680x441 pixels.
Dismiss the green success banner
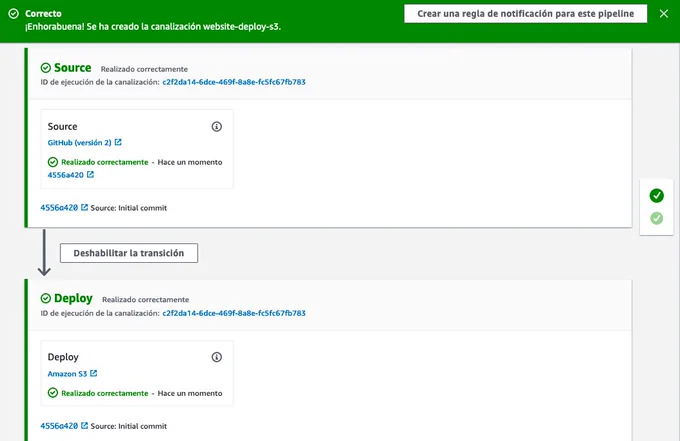point(664,13)
